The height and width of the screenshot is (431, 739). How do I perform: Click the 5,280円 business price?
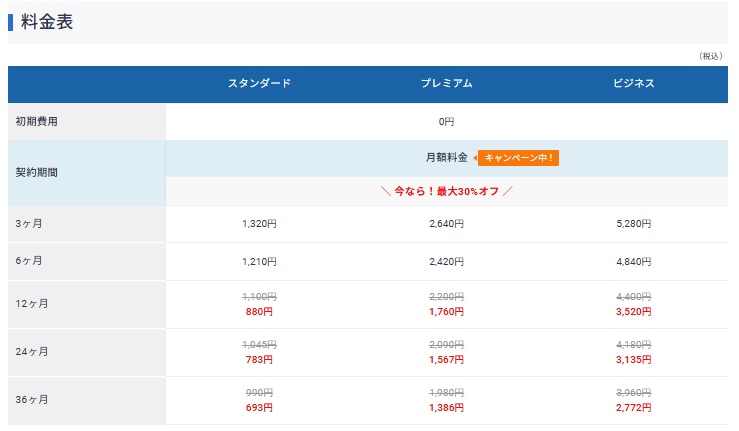(634, 224)
